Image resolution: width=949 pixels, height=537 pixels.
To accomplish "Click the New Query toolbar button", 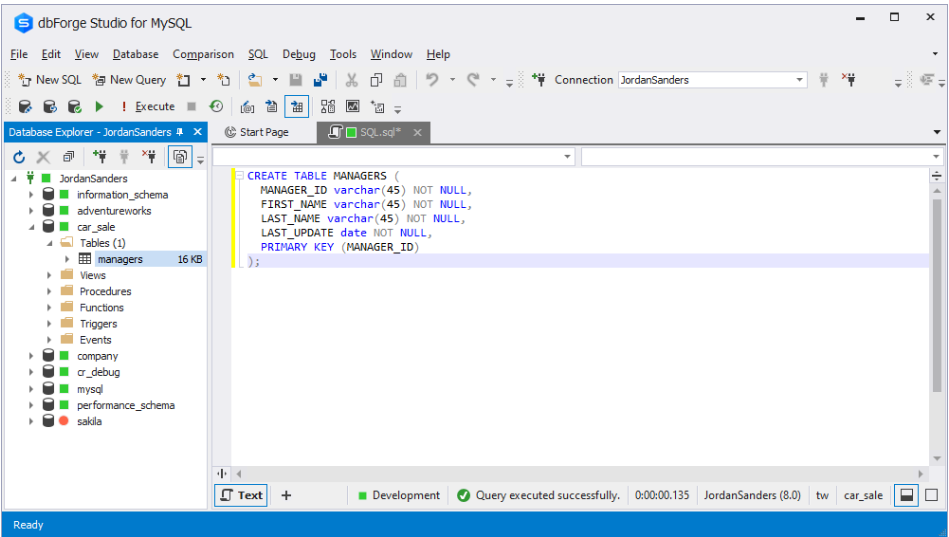I will 129,80.
